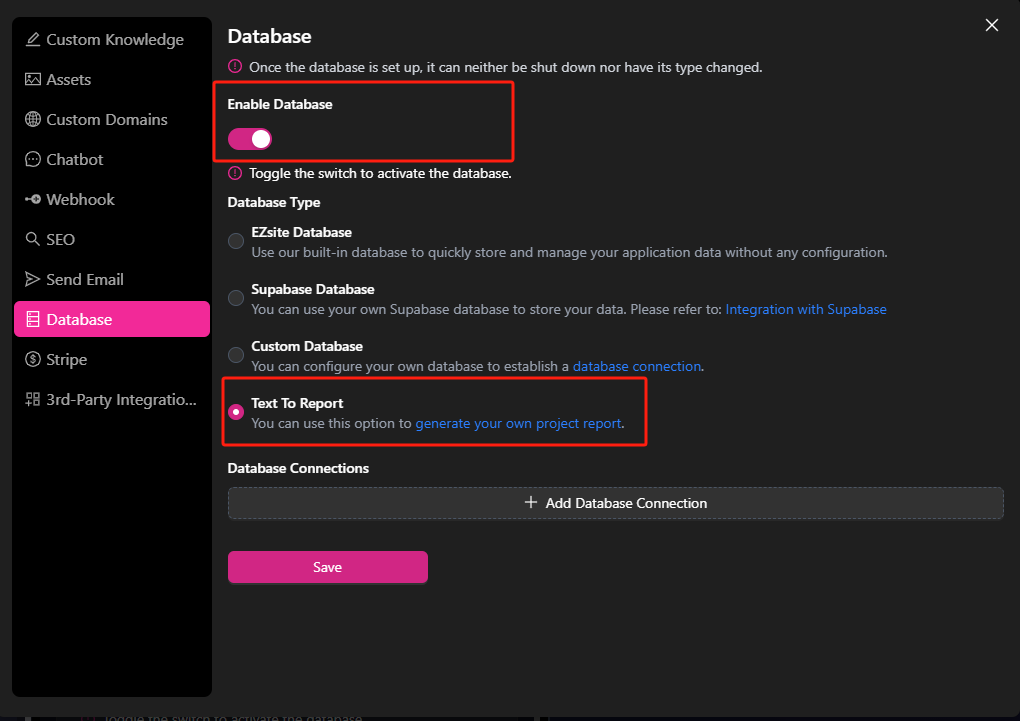Click the Database table icon in sidebar

pos(33,319)
